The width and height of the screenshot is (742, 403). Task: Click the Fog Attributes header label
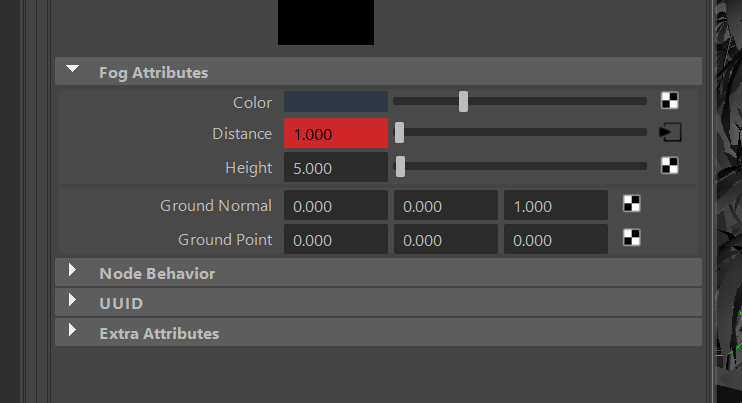(x=153, y=72)
